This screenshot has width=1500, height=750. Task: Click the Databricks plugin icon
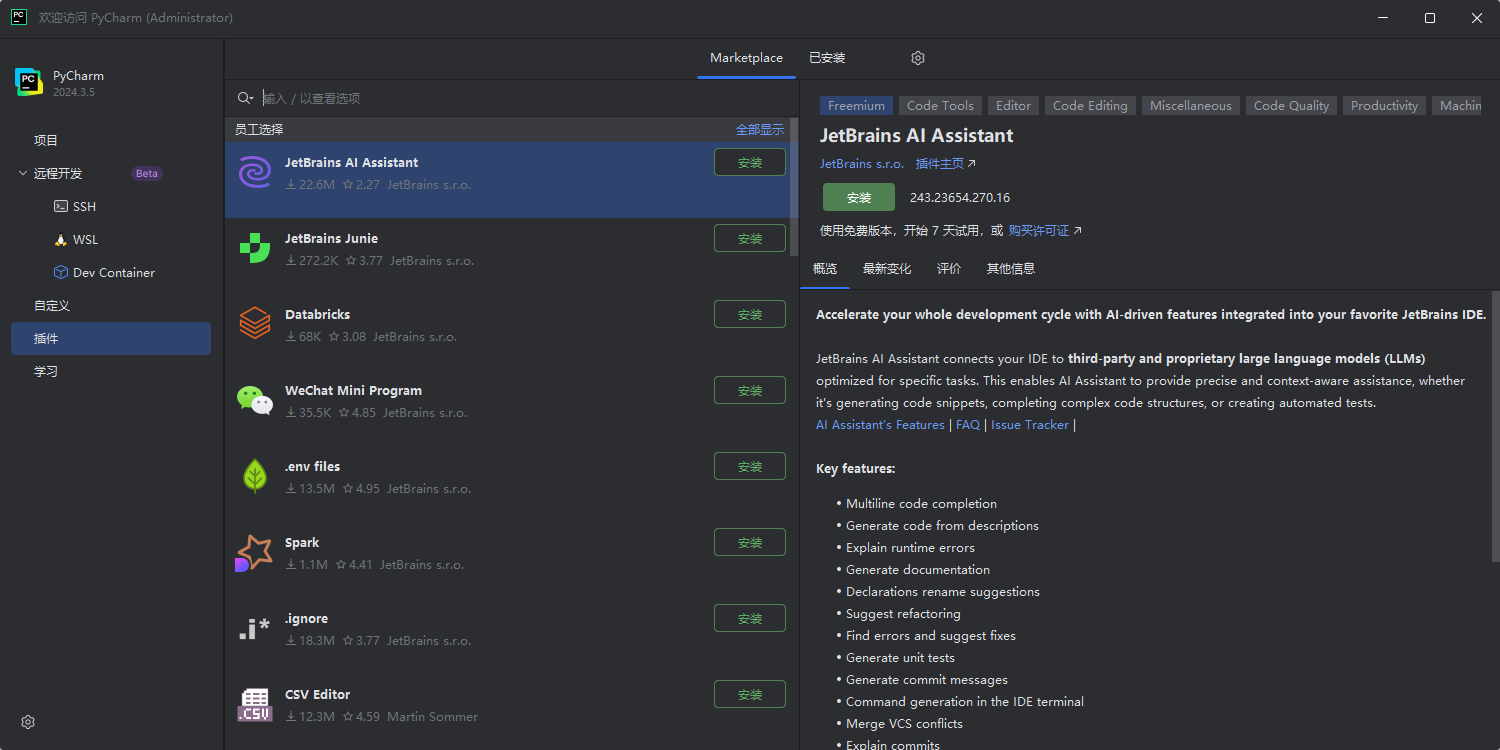(x=254, y=324)
